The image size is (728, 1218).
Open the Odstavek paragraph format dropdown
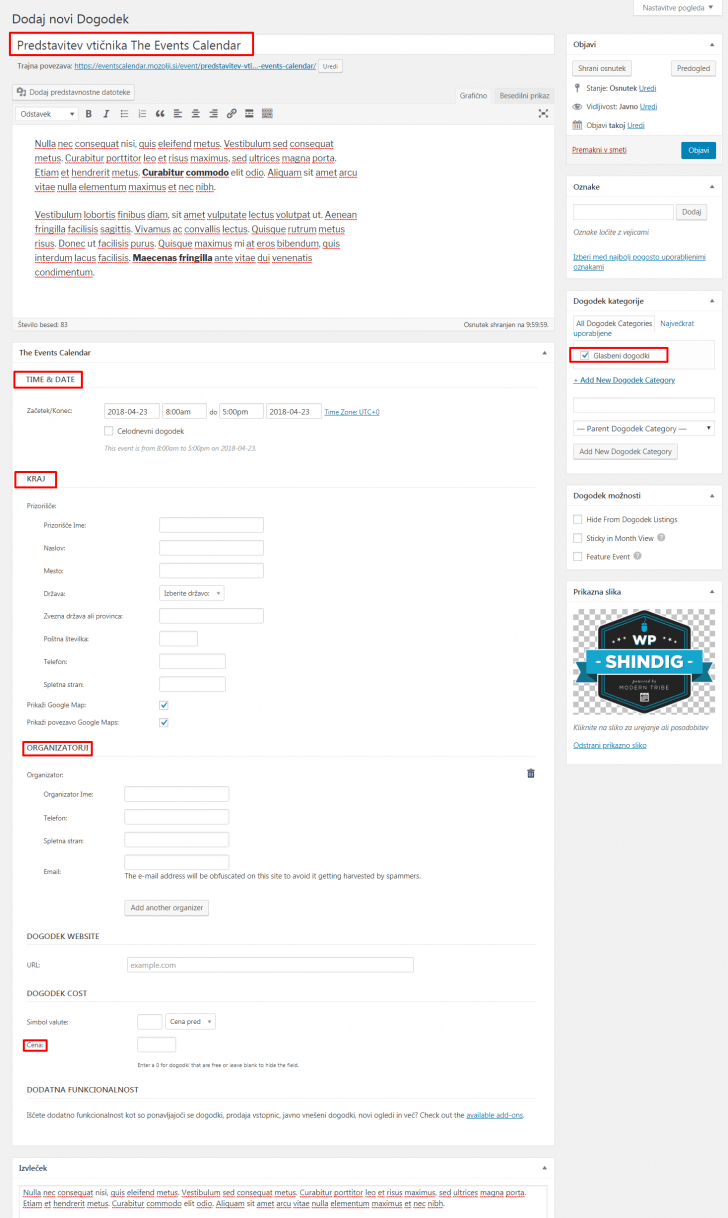coord(47,114)
